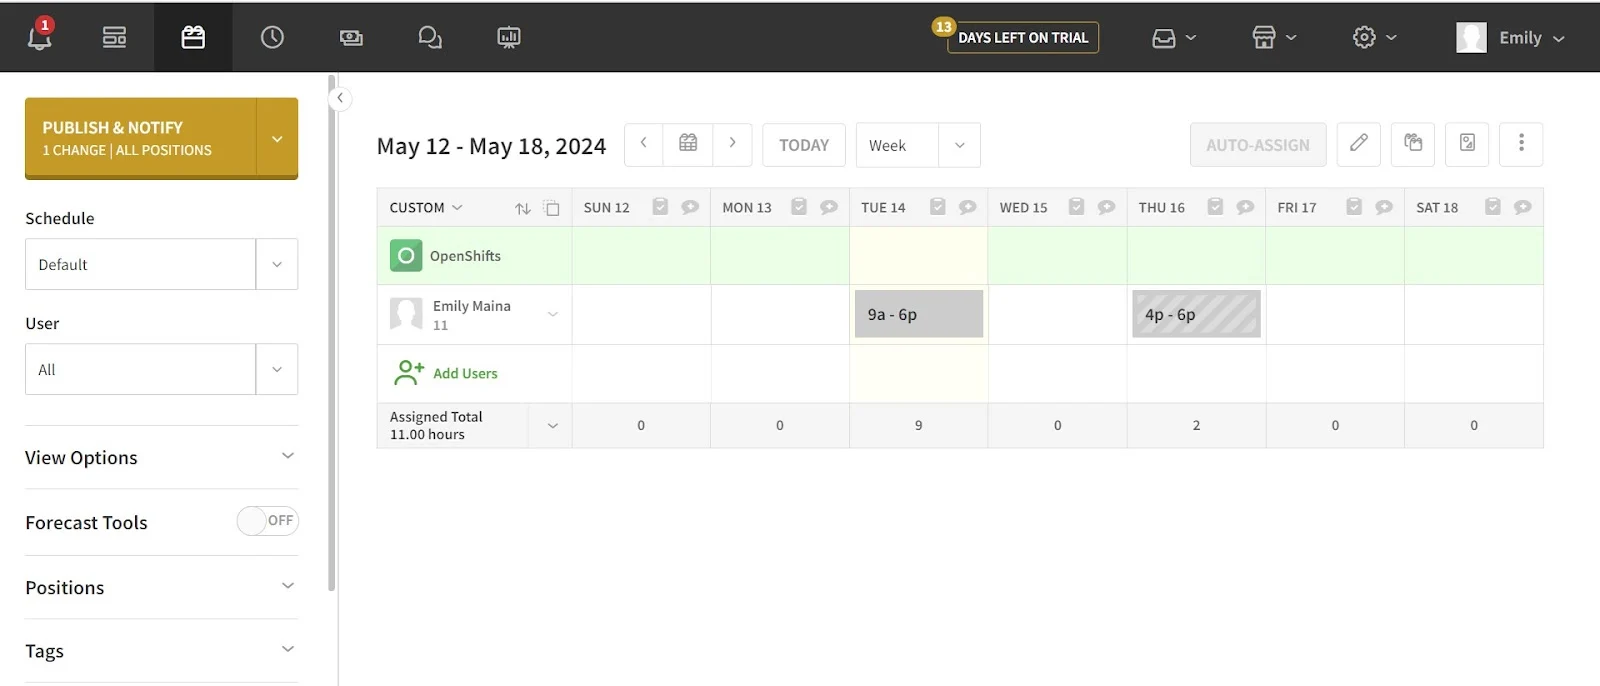Image resolution: width=1600 pixels, height=686 pixels.
Task: Click the Tuesday total value 9
Action: [x=919, y=425]
